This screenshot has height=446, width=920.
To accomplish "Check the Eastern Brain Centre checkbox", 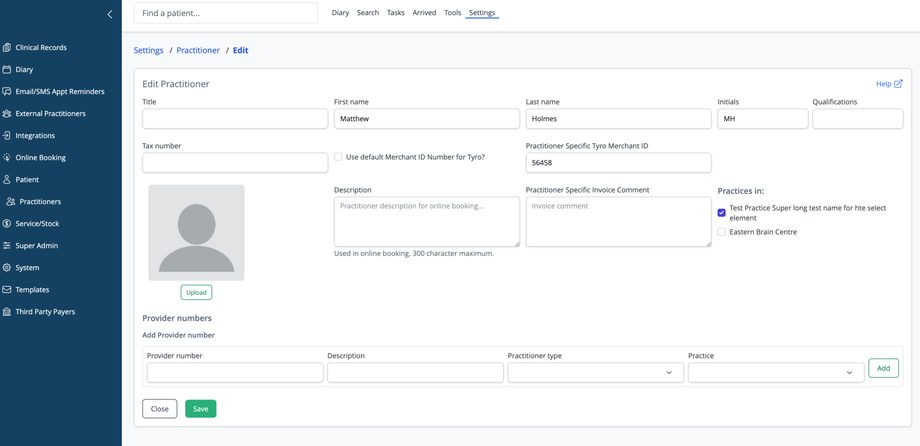I will coord(722,232).
